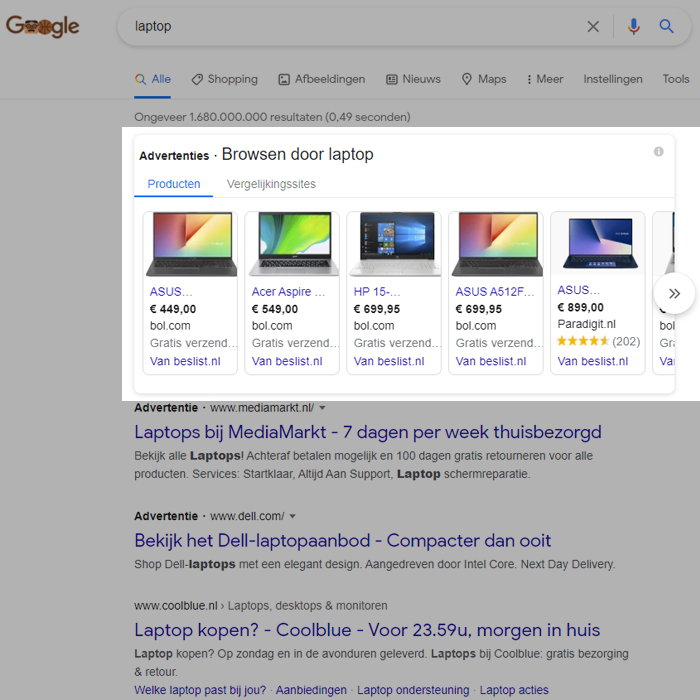Click the HP 15- product title
The height and width of the screenshot is (700, 700).
(377, 292)
